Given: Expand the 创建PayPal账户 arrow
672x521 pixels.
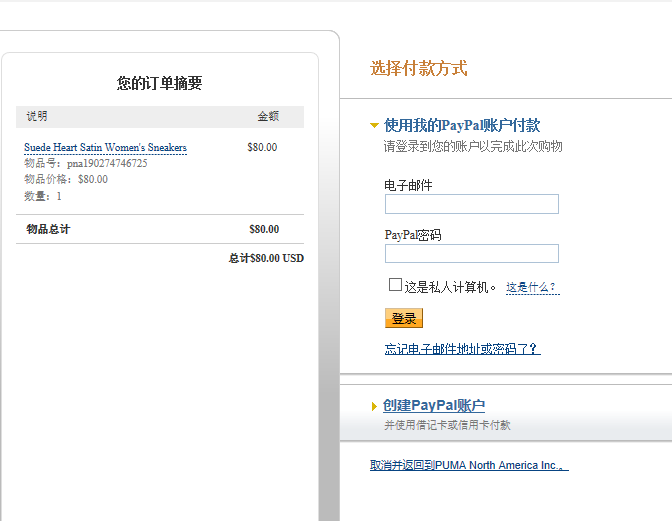Looking at the screenshot, I should click(x=374, y=406).
